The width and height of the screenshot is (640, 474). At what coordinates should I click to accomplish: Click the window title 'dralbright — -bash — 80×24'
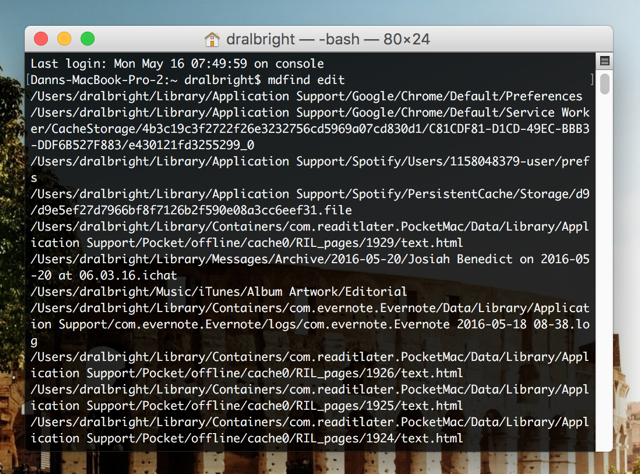point(328,40)
